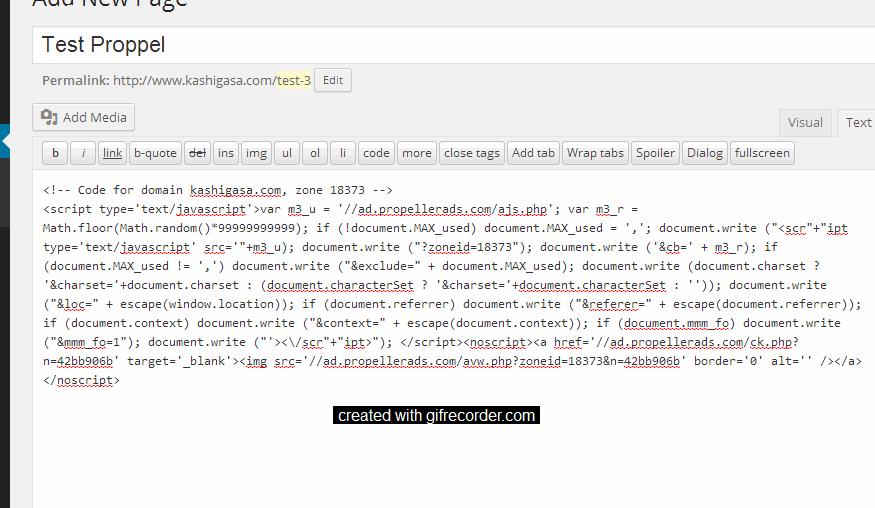Insert ordered list with ol button
The height and width of the screenshot is (508, 875).
tap(315, 153)
